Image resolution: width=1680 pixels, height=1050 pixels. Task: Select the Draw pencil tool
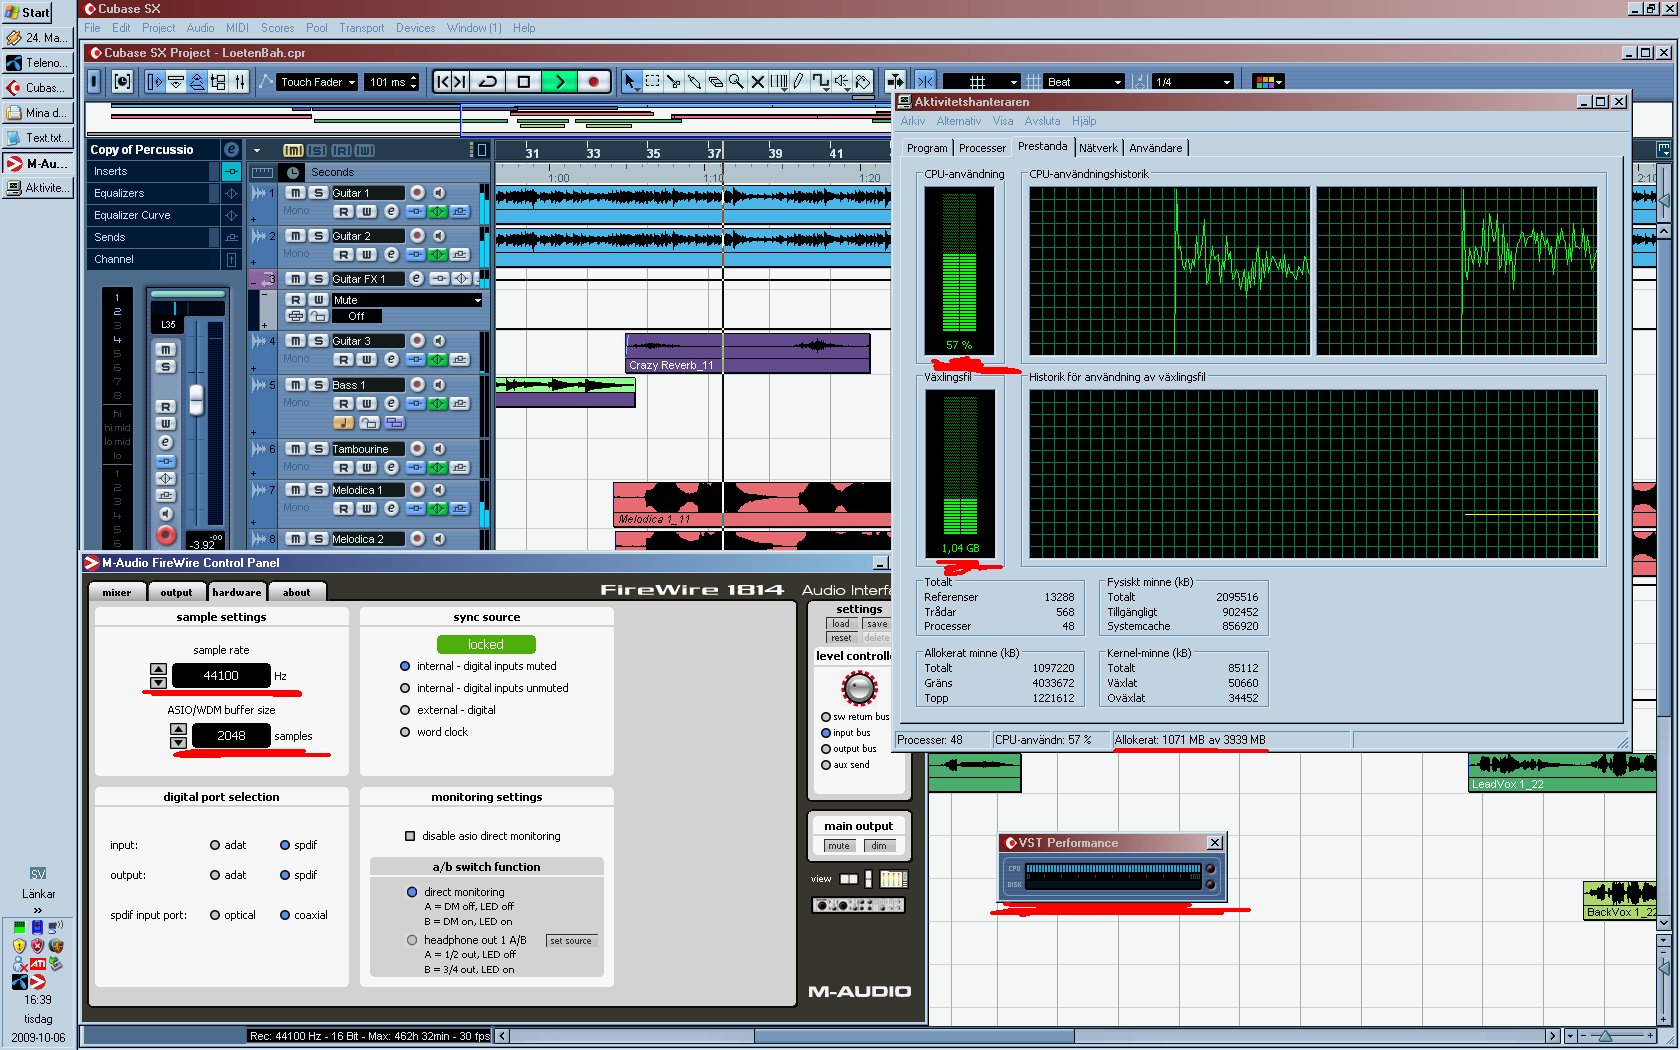click(x=799, y=82)
